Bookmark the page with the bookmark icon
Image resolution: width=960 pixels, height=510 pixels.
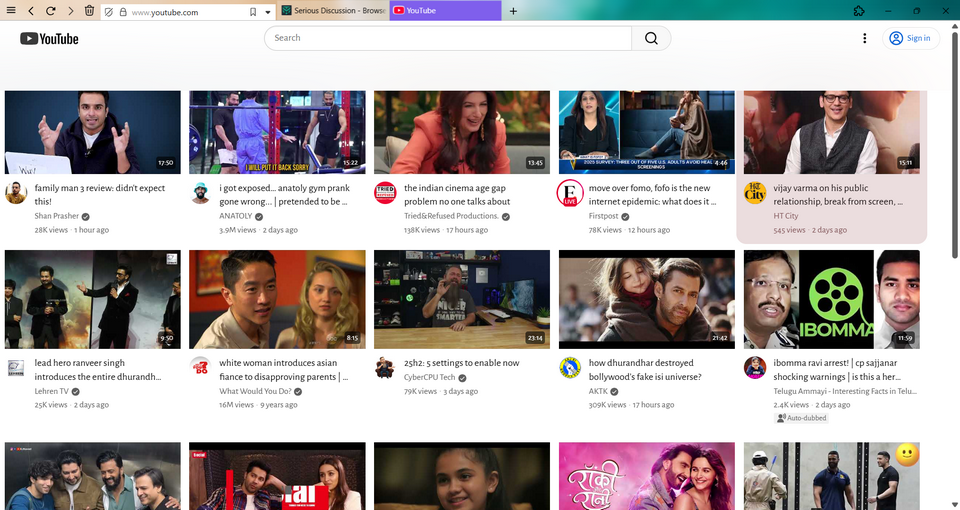coord(253,12)
